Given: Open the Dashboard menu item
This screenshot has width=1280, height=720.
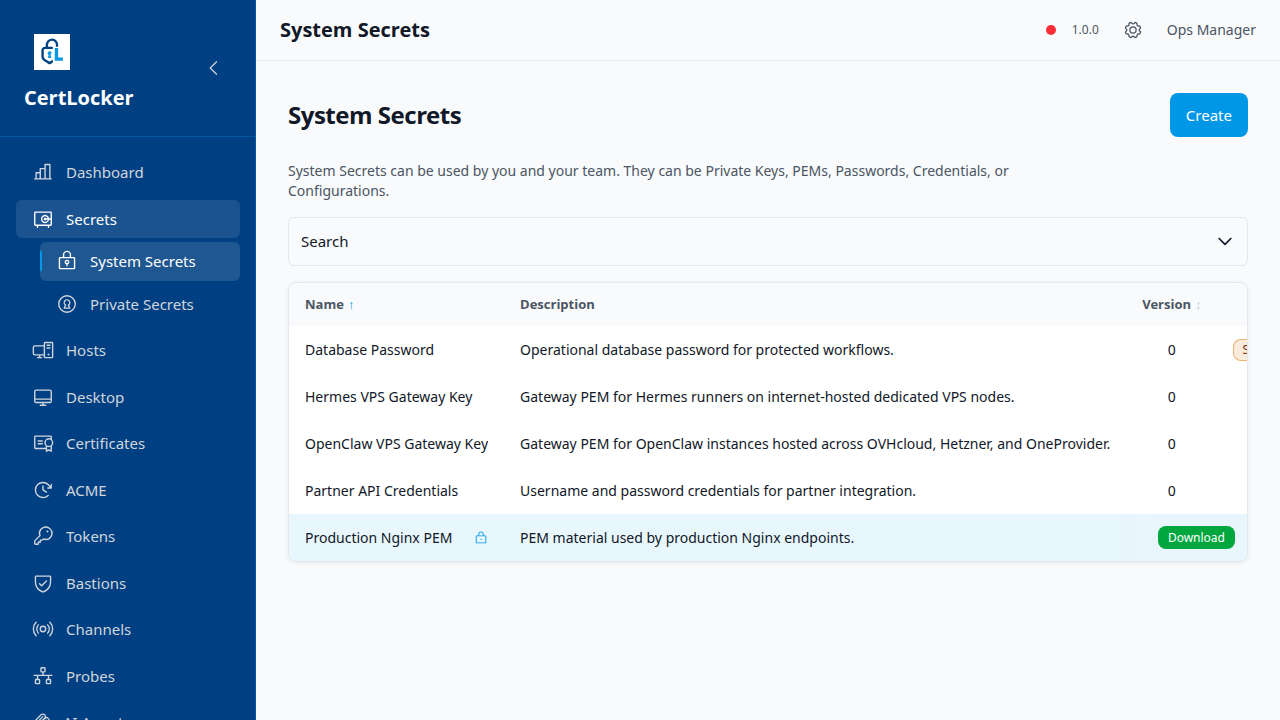Looking at the screenshot, I should tap(128, 172).
